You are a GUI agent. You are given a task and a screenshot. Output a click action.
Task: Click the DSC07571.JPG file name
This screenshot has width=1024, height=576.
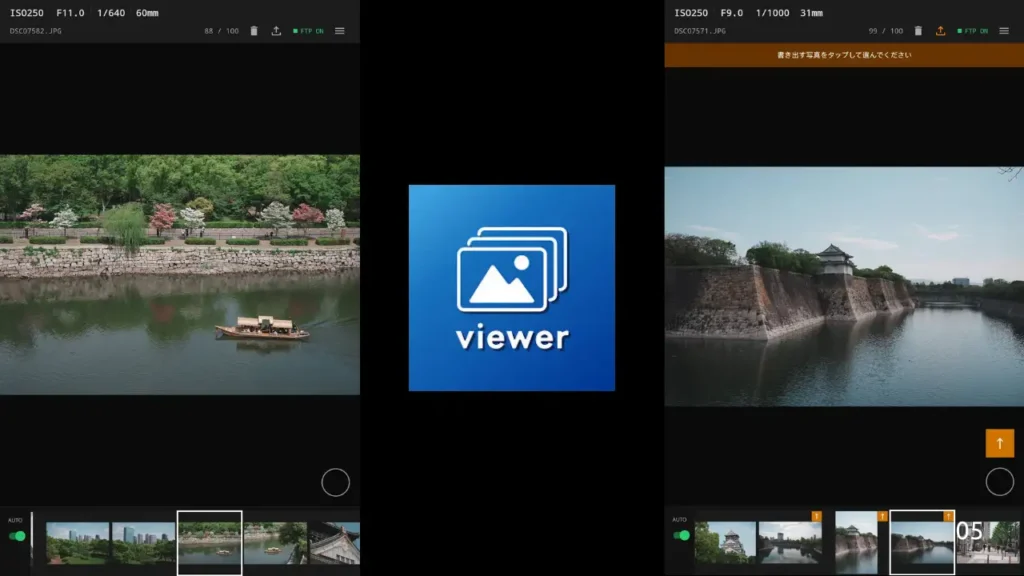click(699, 31)
